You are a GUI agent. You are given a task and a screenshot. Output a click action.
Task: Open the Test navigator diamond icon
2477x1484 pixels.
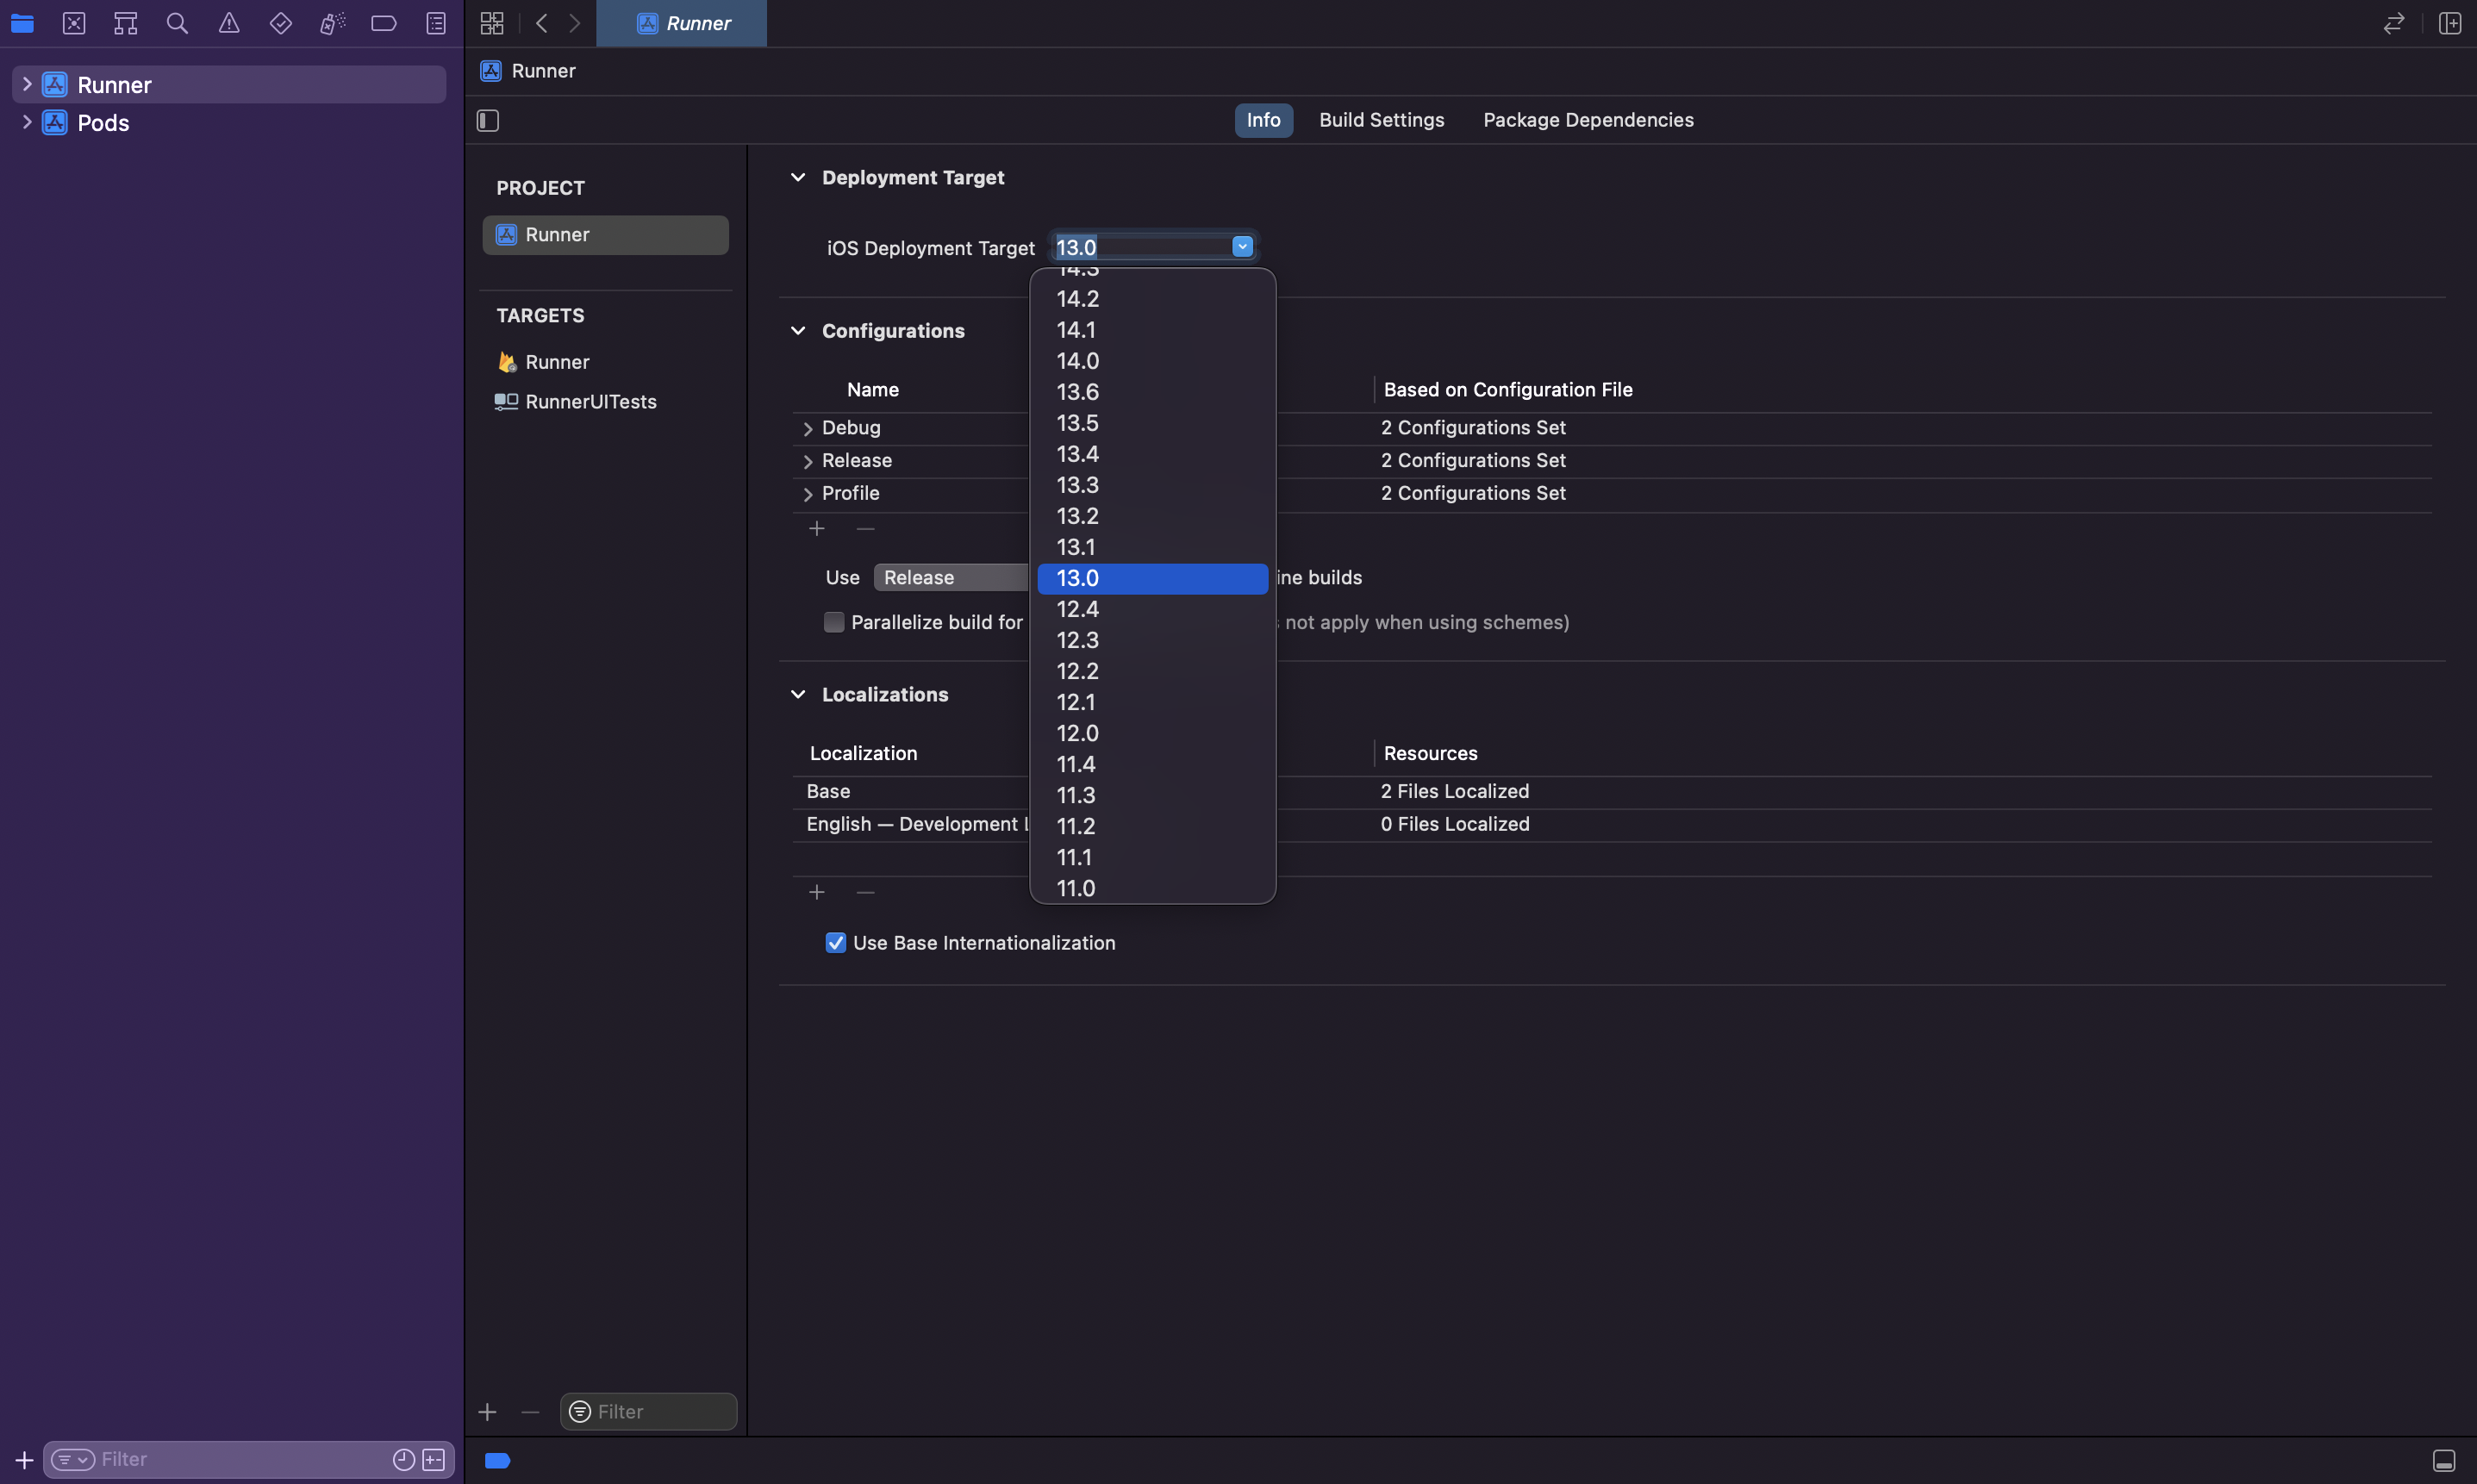pyautogui.click(x=281, y=23)
